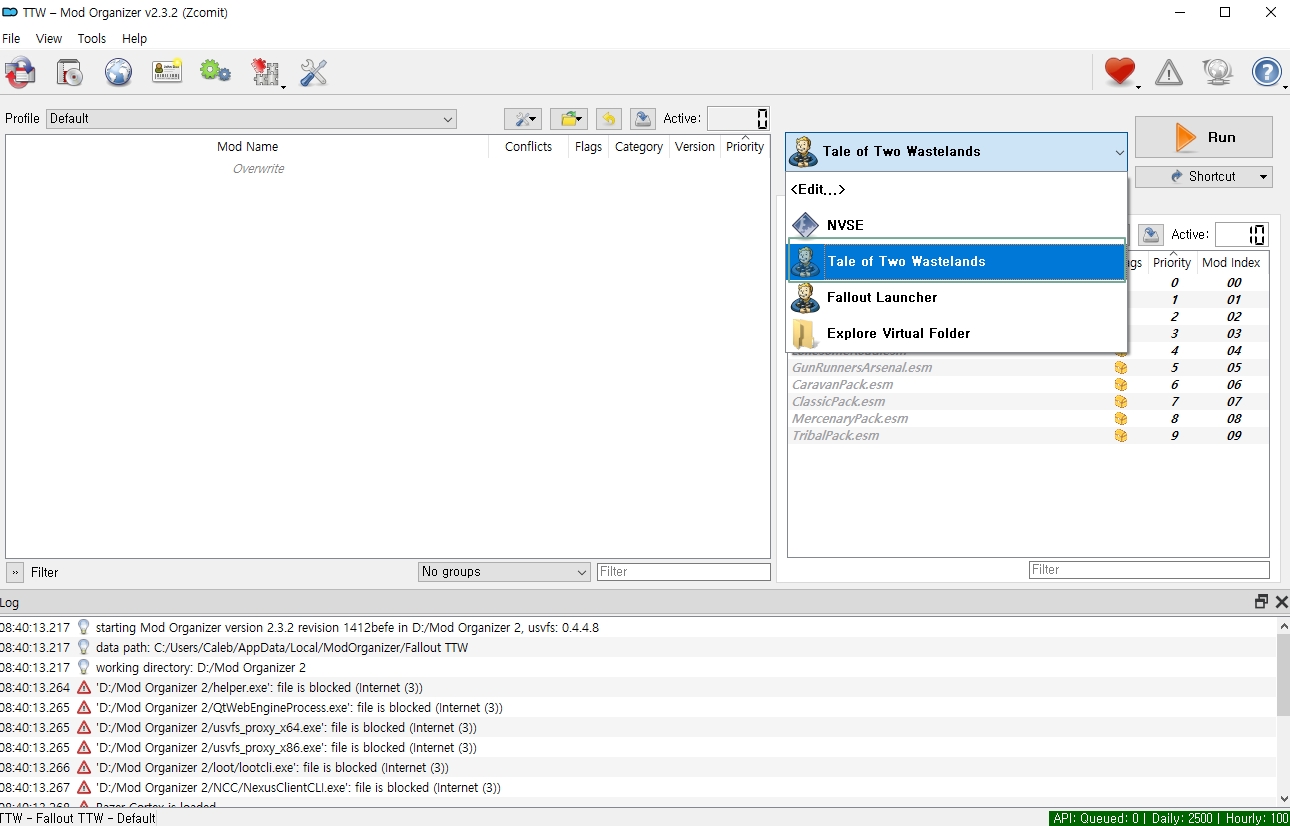1290x826 pixels.
Task: Click the Update globe icon
Action: click(1217, 72)
